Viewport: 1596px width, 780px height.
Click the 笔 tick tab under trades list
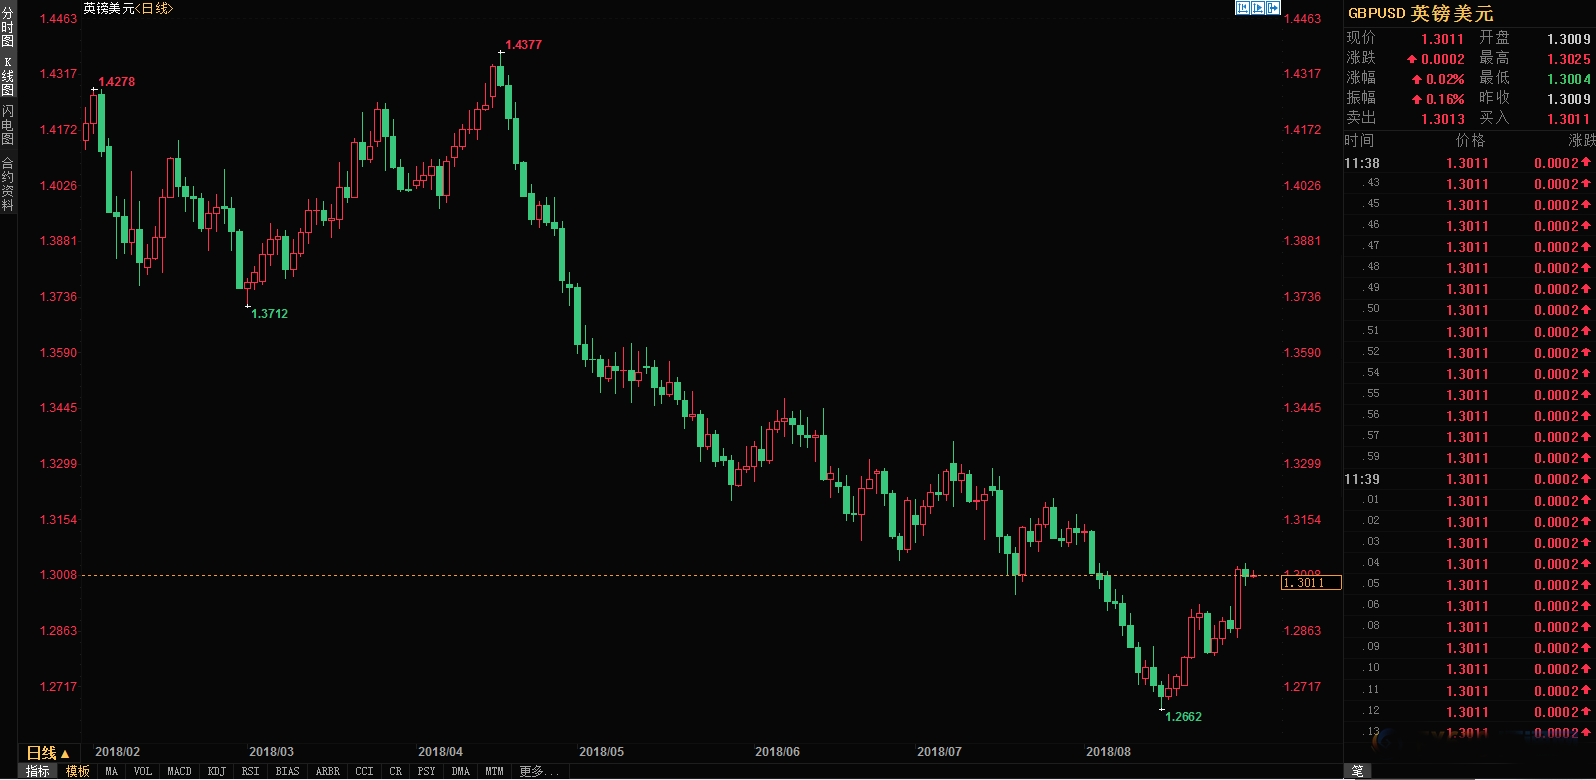(1357, 771)
